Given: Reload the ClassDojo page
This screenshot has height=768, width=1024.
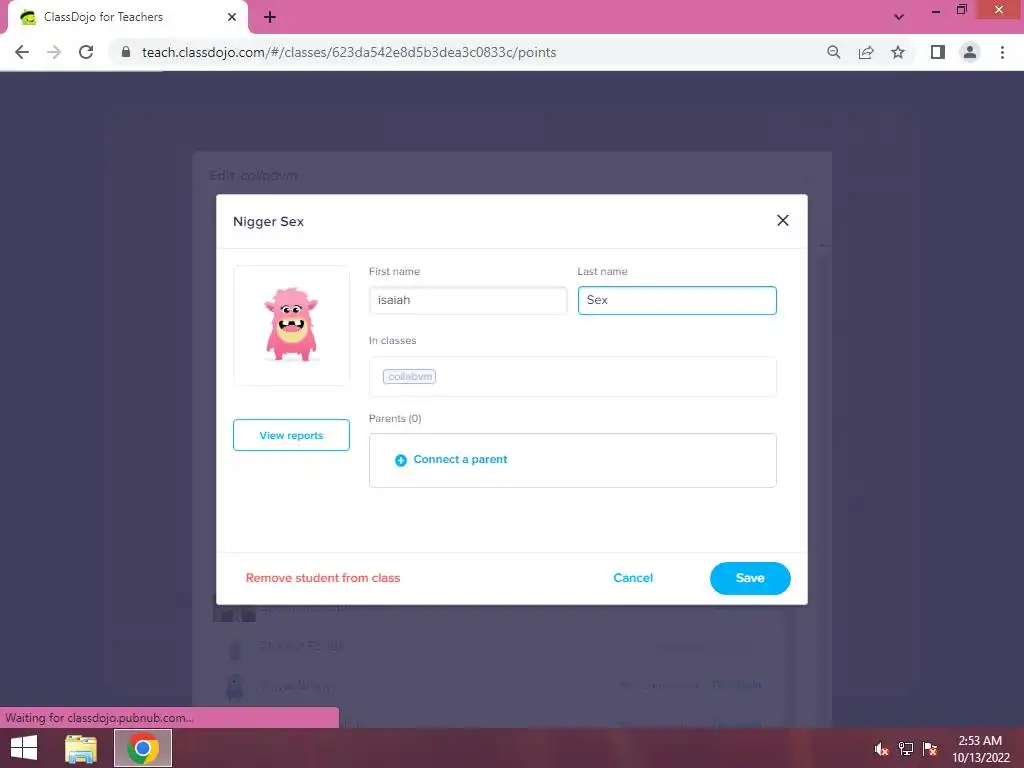Looking at the screenshot, I should [86, 52].
